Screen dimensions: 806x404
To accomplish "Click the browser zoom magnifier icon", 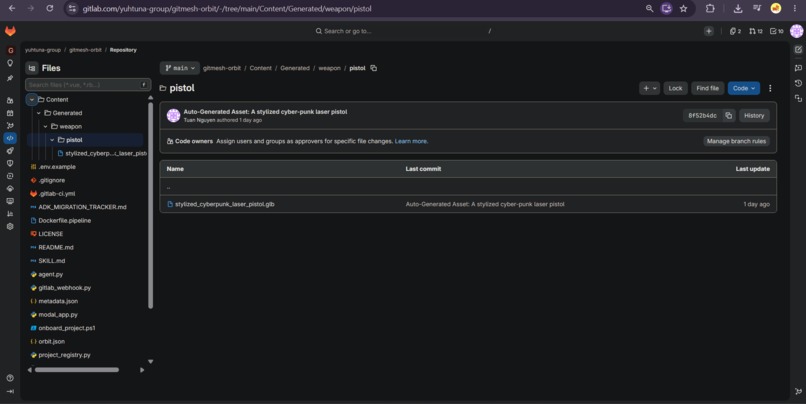I will point(650,9).
